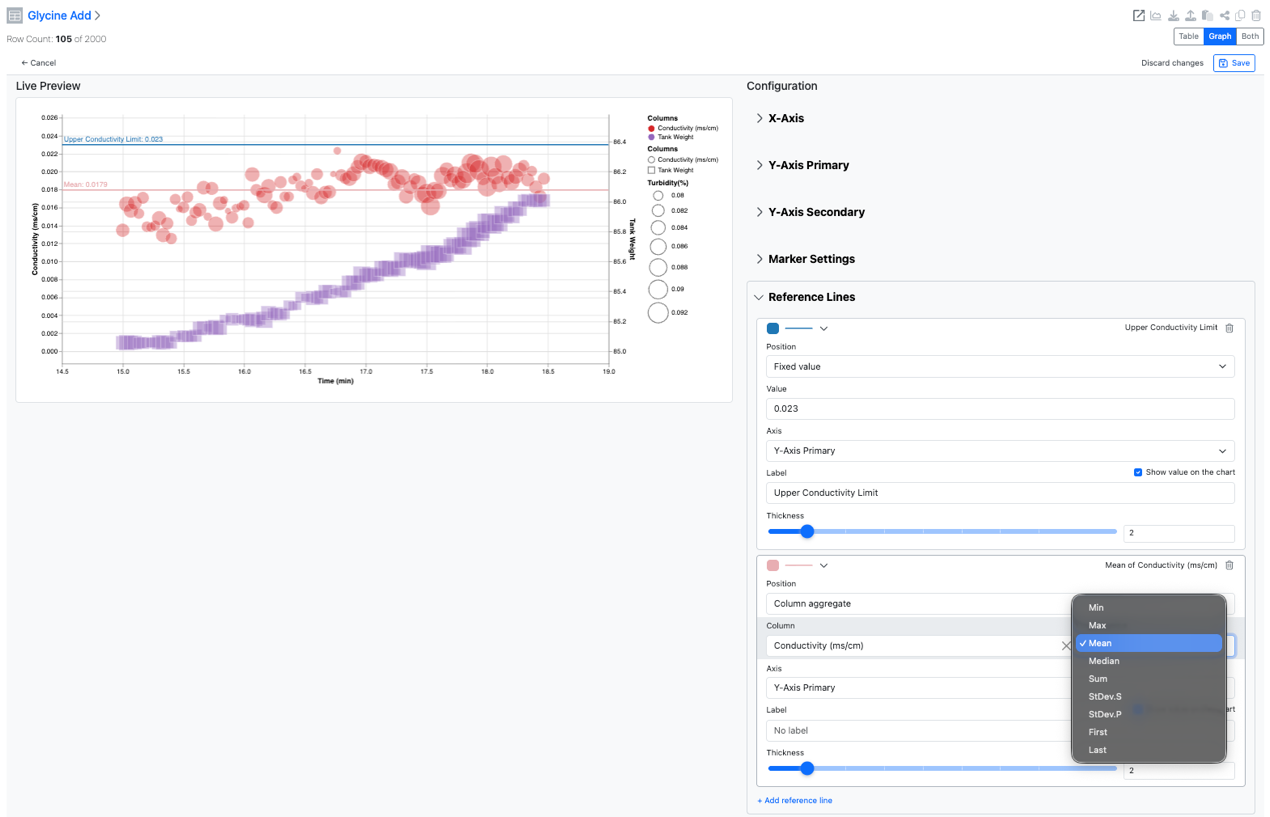
Task: Click the trash icon in the top toolbar
Action: point(1256,15)
